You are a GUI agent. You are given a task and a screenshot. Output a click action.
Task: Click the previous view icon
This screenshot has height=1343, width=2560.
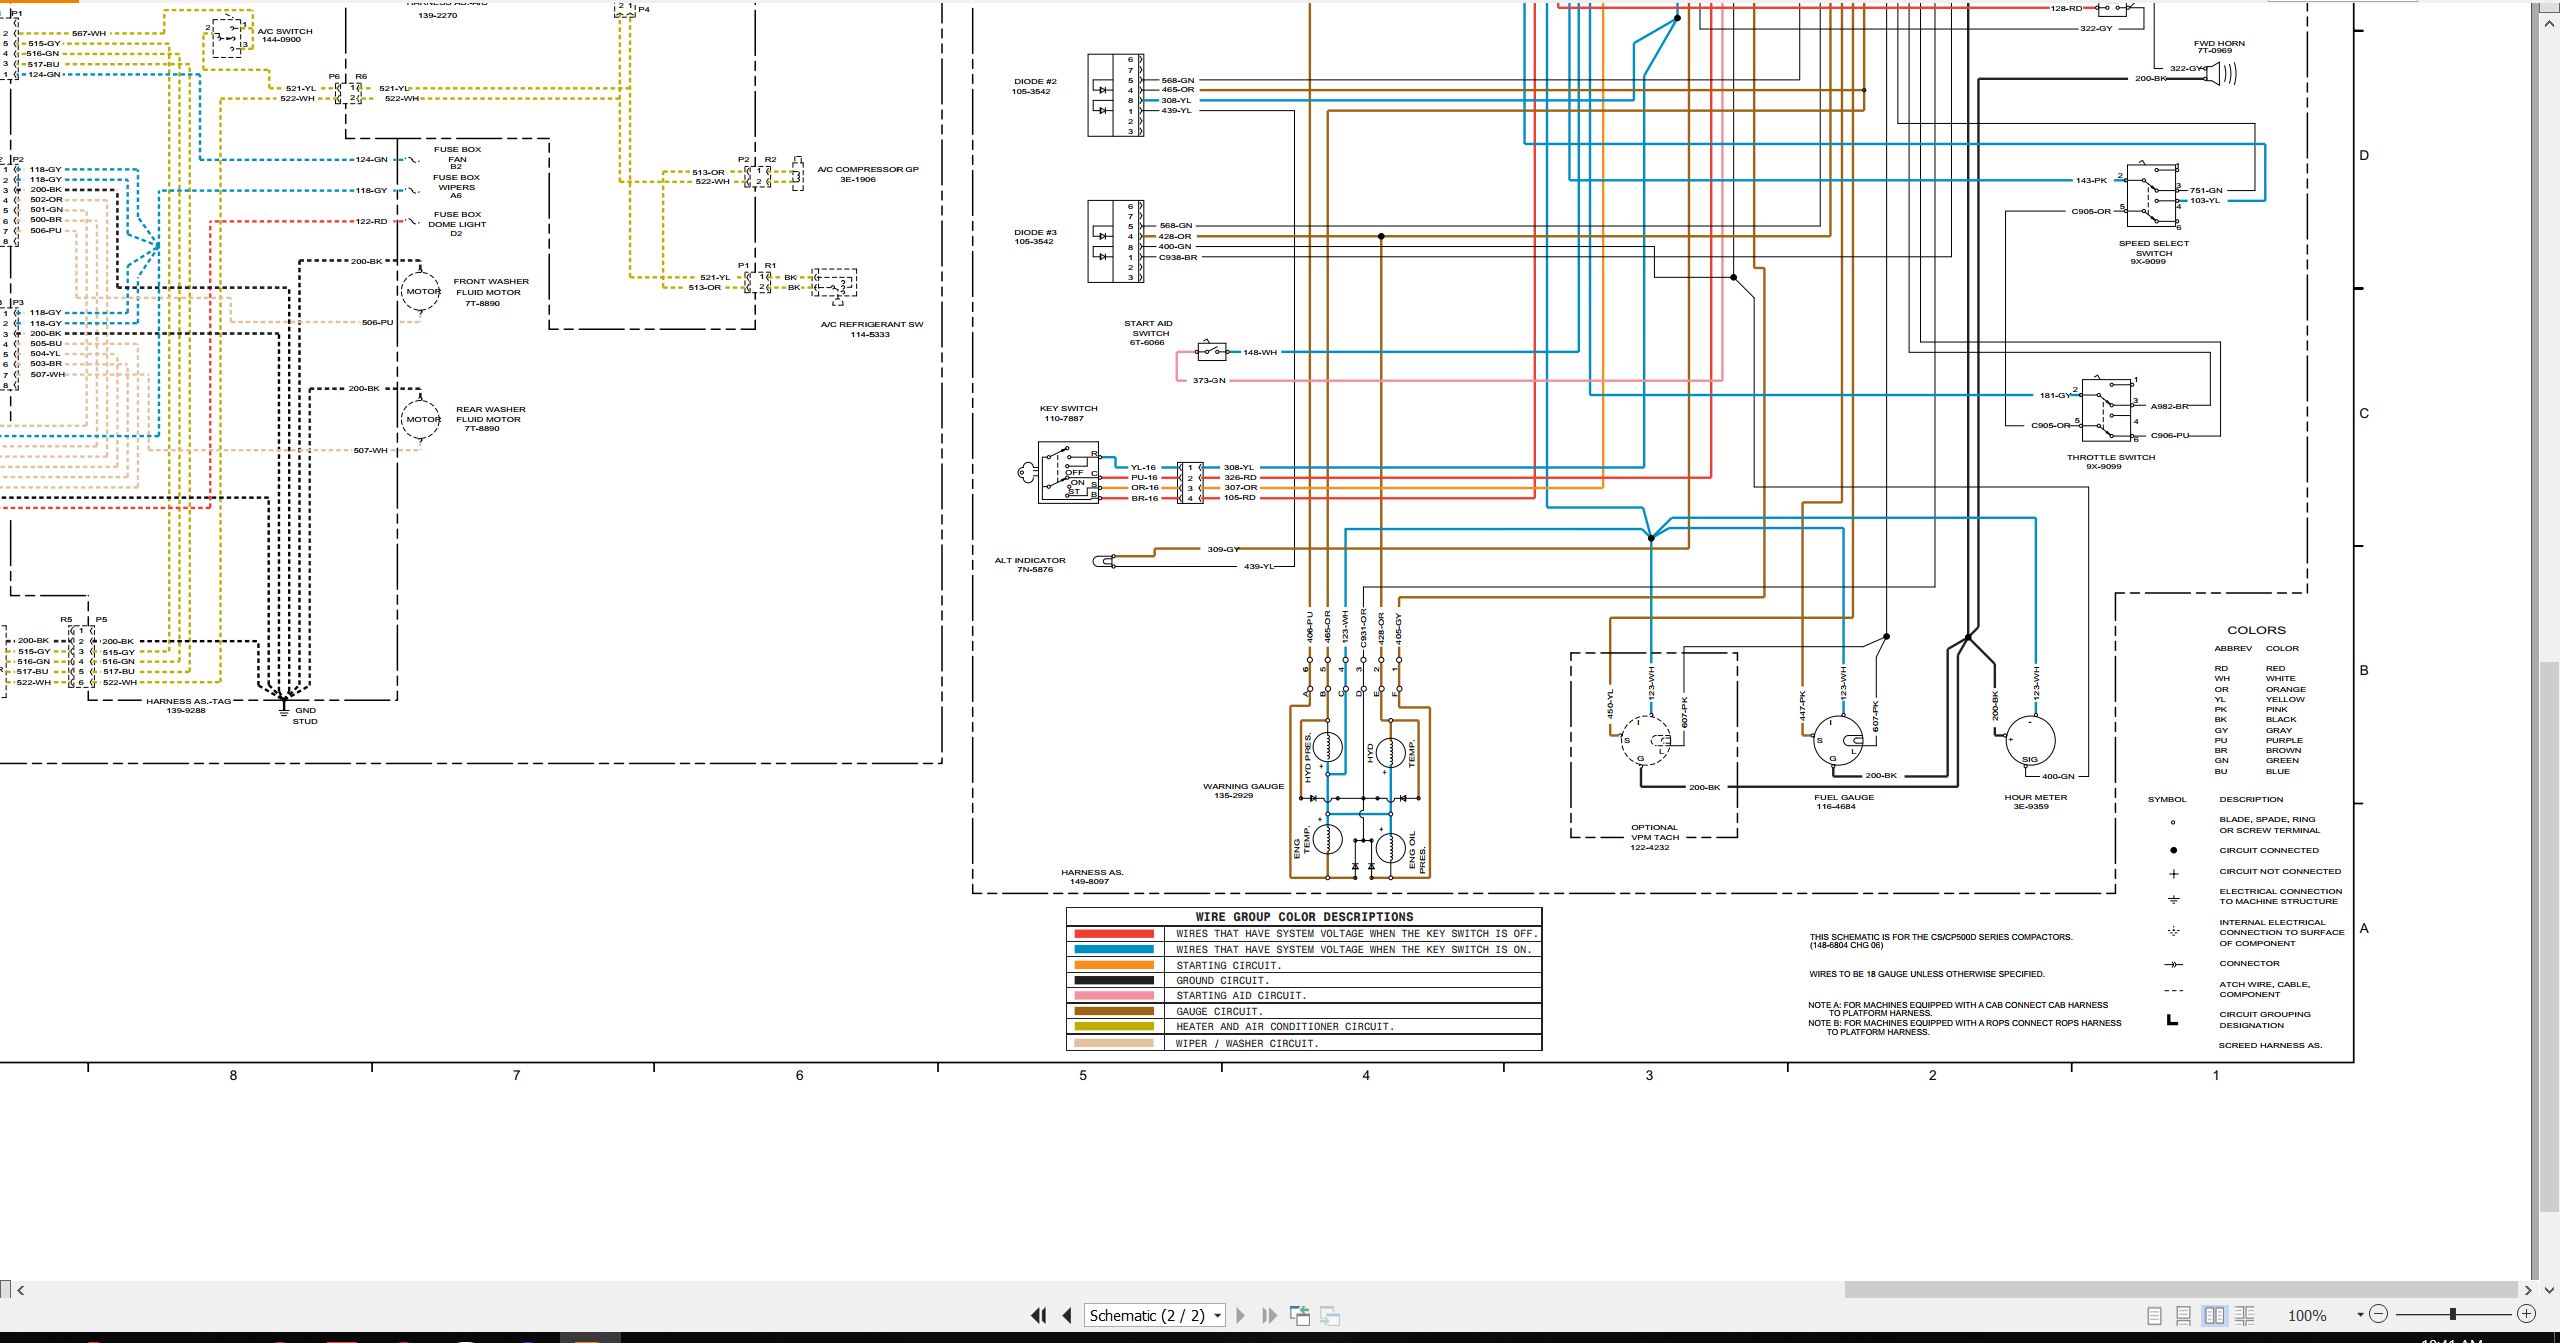point(1300,1316)
